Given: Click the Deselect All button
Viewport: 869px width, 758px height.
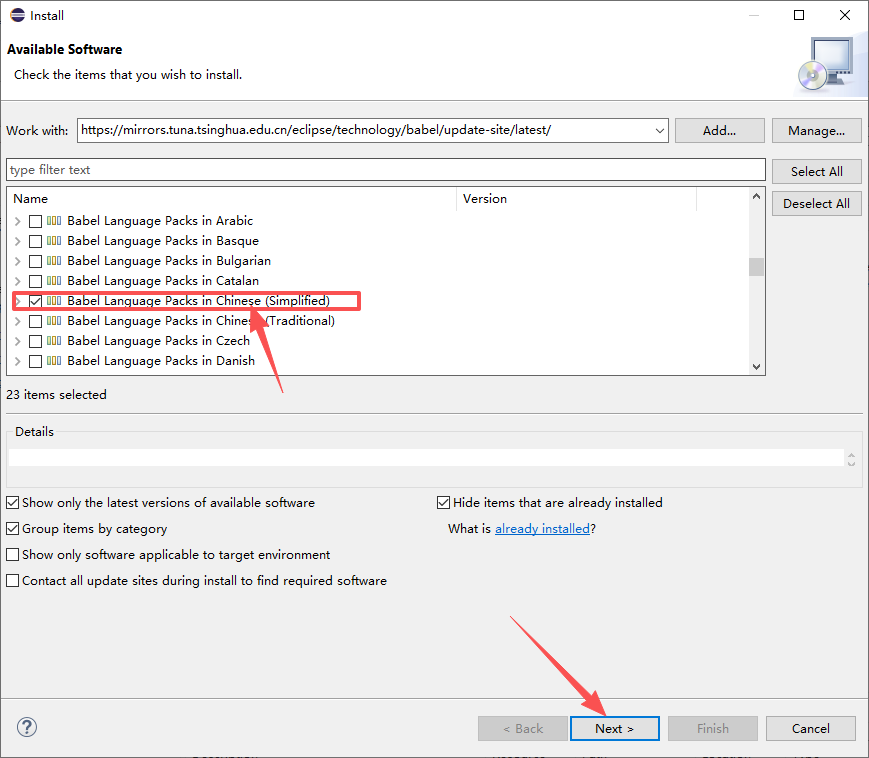Looking at the screenshot, I should 816,204.
